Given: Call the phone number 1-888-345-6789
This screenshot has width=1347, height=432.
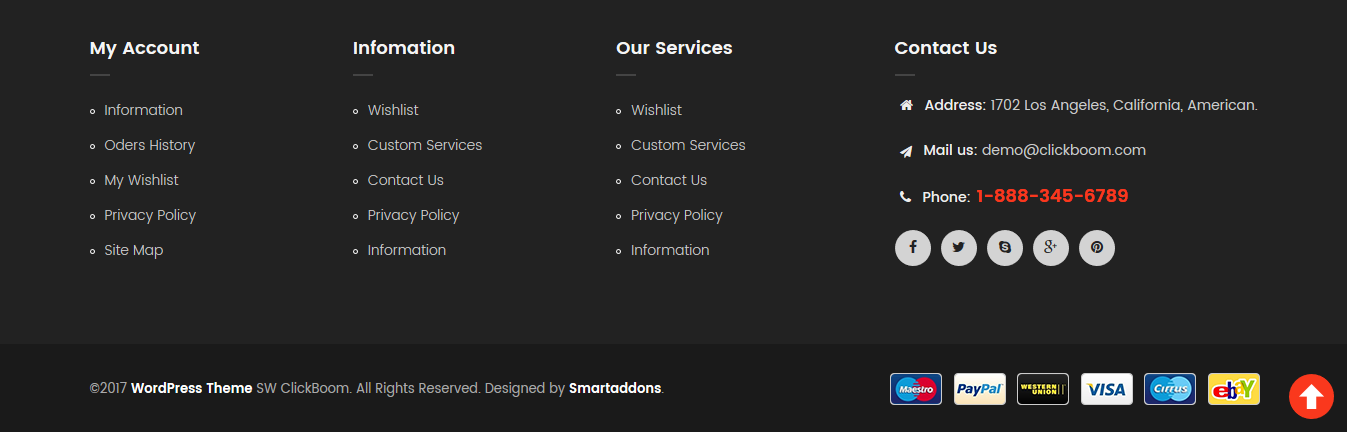Looking at the screenshot, I should [x=1052, y=196].
